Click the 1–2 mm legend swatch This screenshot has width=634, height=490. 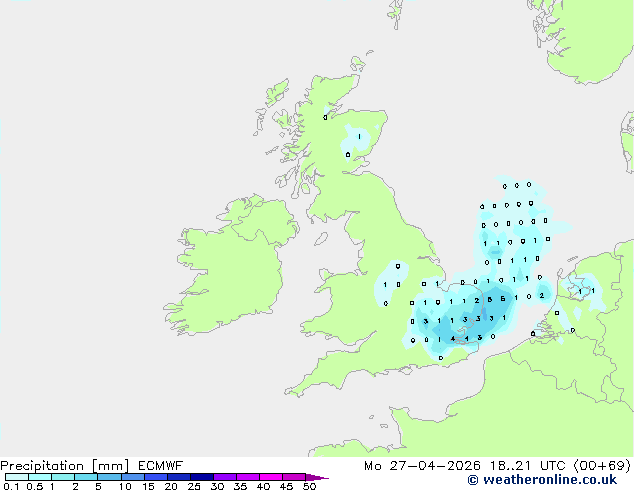63,477
